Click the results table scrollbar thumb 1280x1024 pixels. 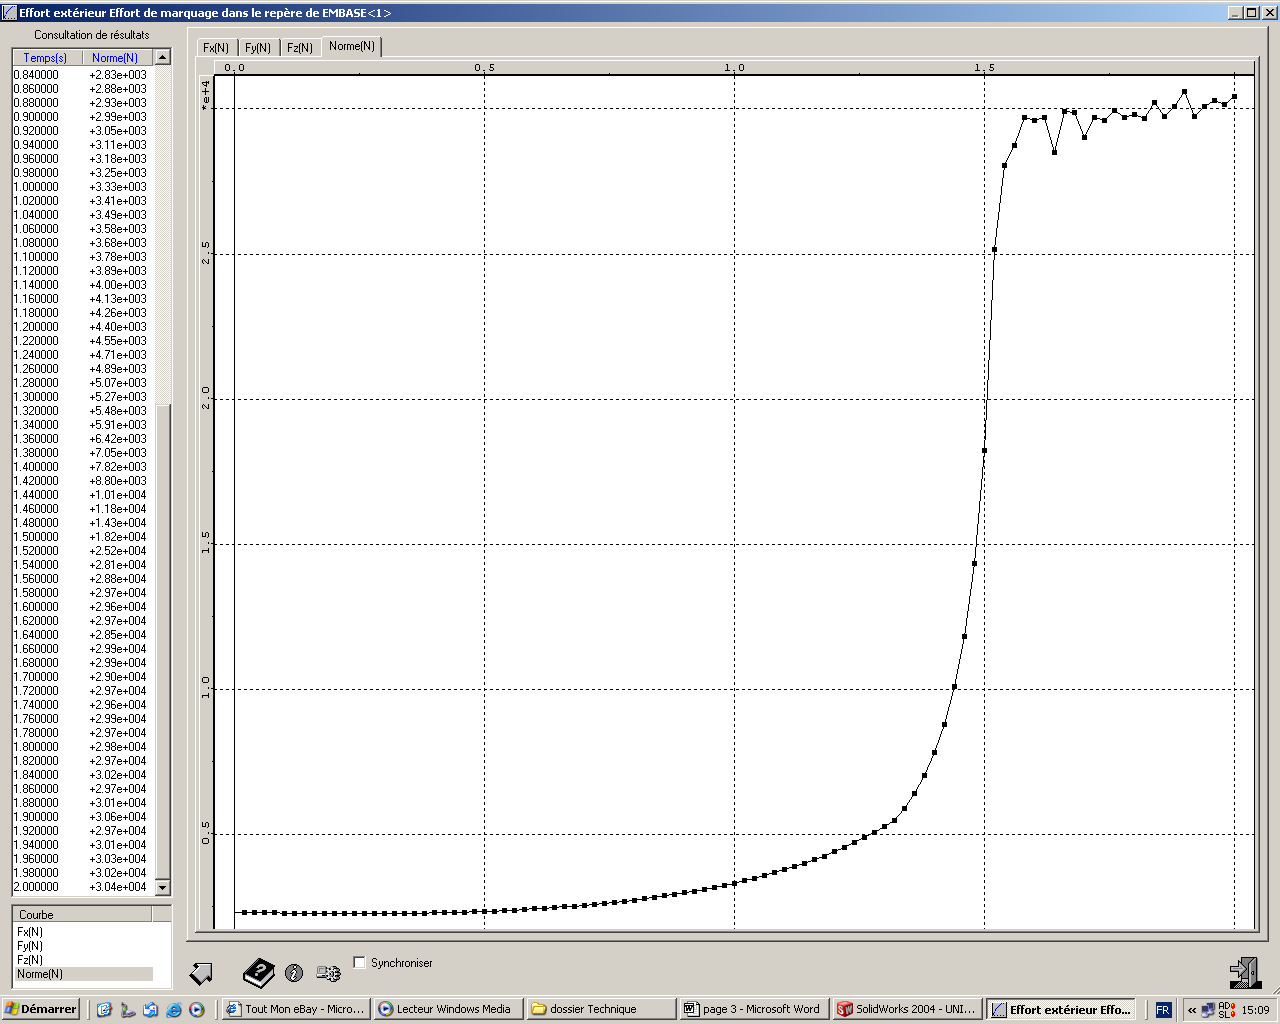(163, 640)
